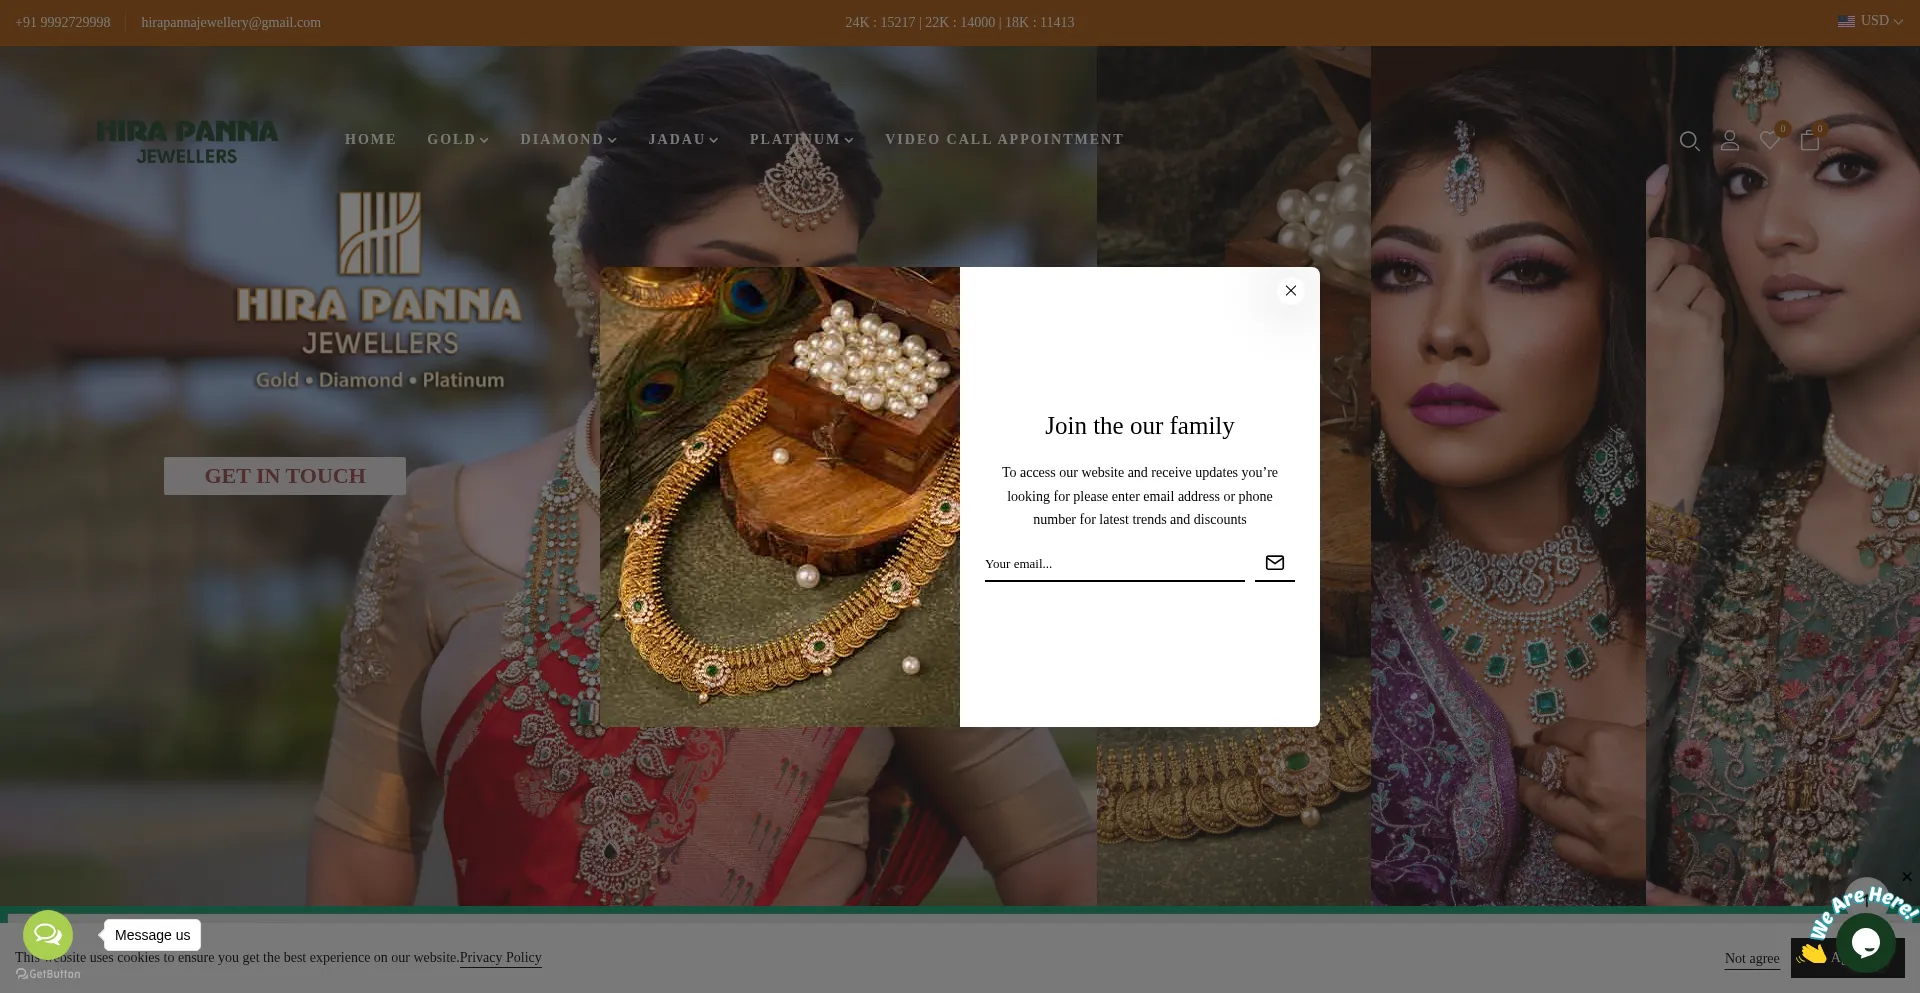The image size is (1920, 993).
Task: Click the Join the our family heading
Action: pyautogui.click(x=1140, y=426)
